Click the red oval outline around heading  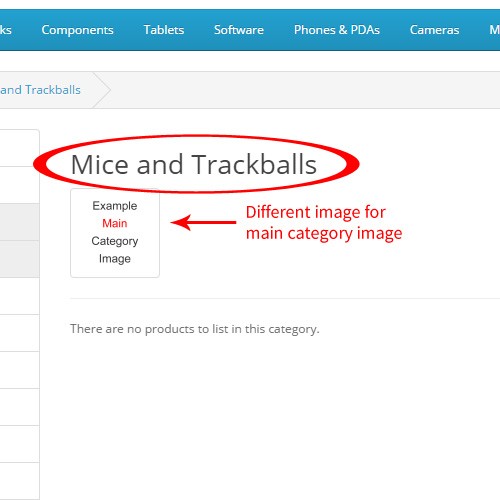point(196,164)
